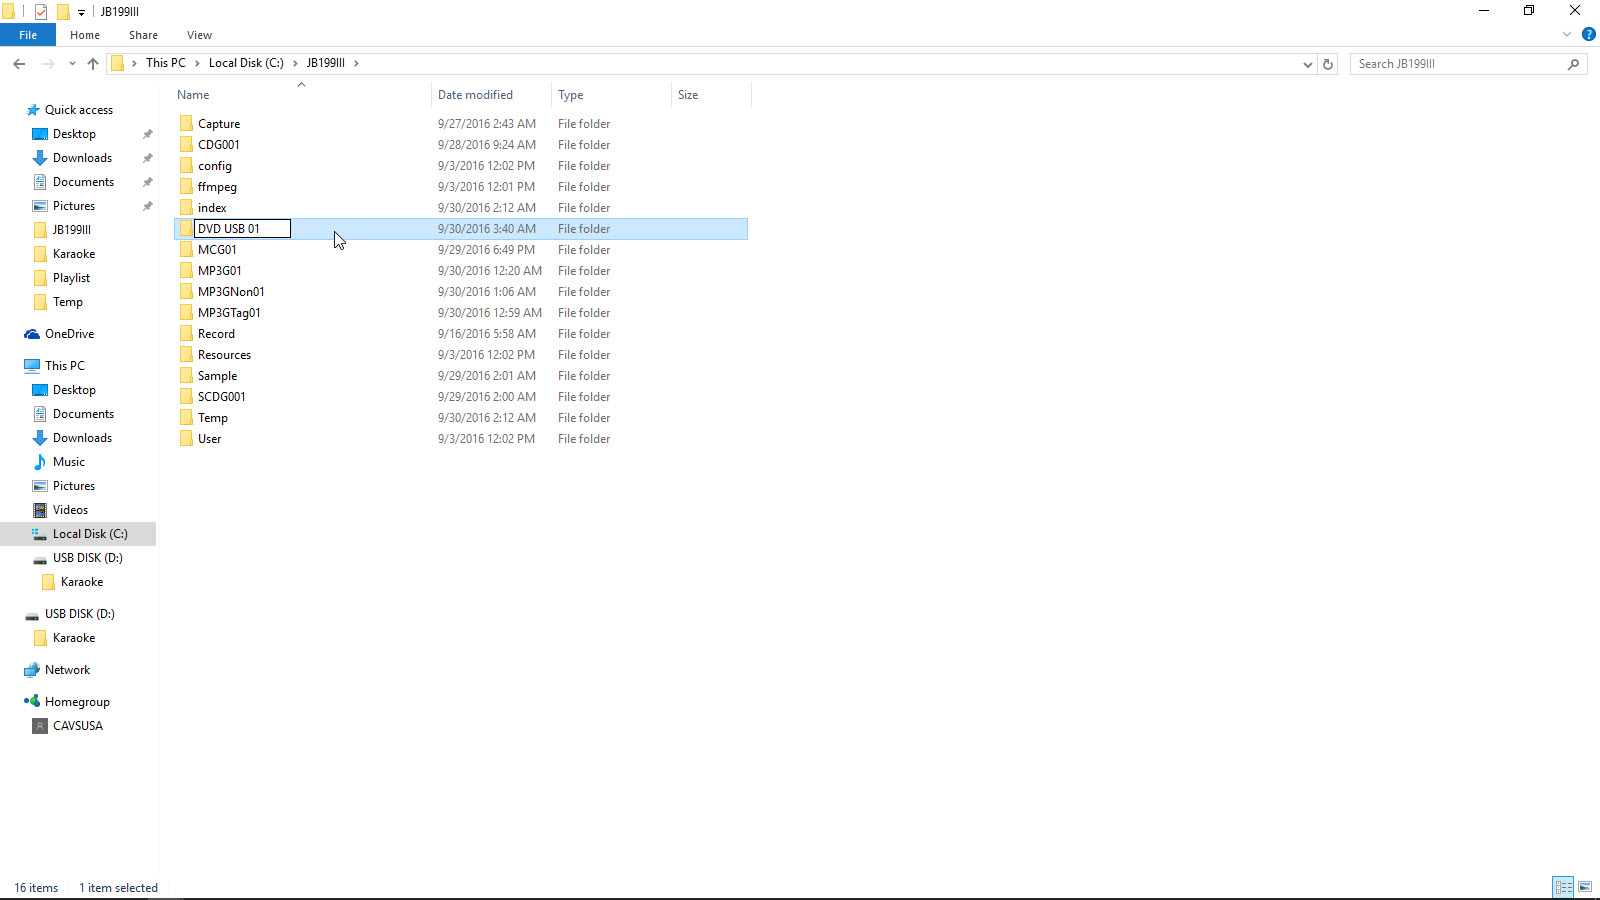Expand the chevron after JB199III in breadcrumb
This screenshot has width=1600, height=900.
tap(356, 63)
